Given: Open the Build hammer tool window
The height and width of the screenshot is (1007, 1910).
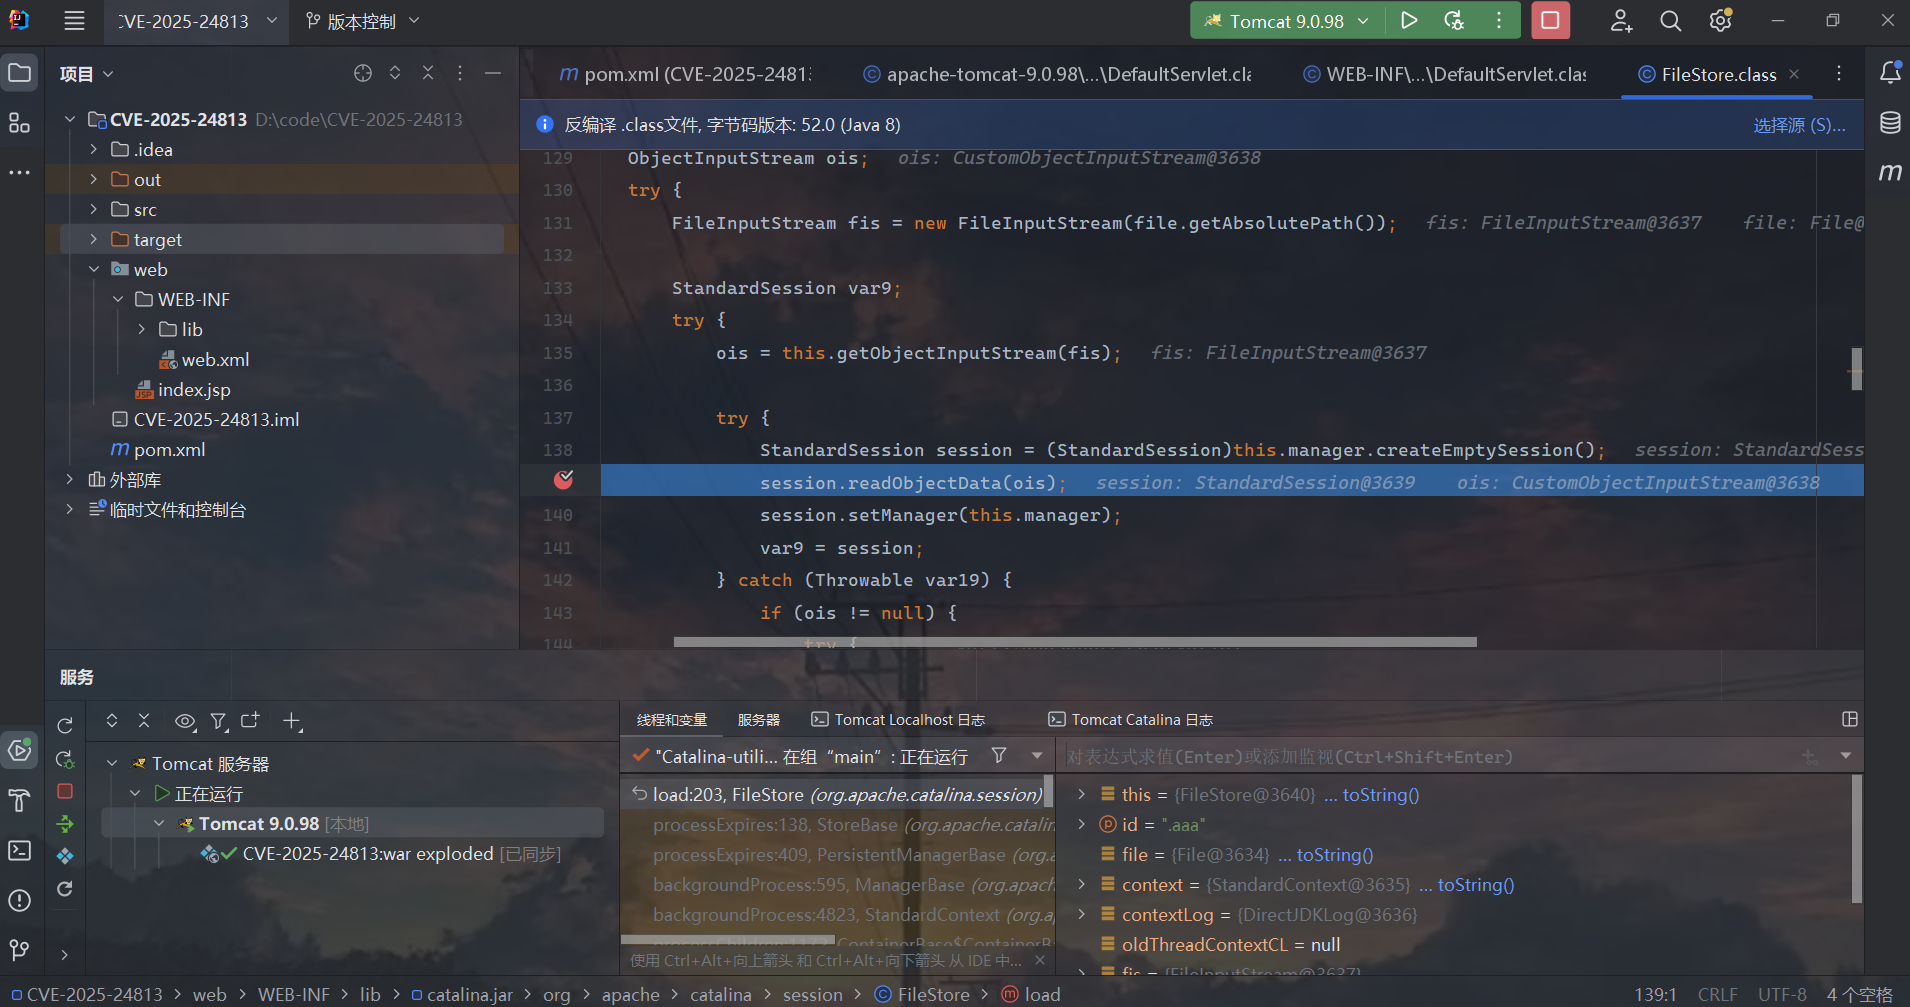Looking at the screenshot, I should coord(19,800).
